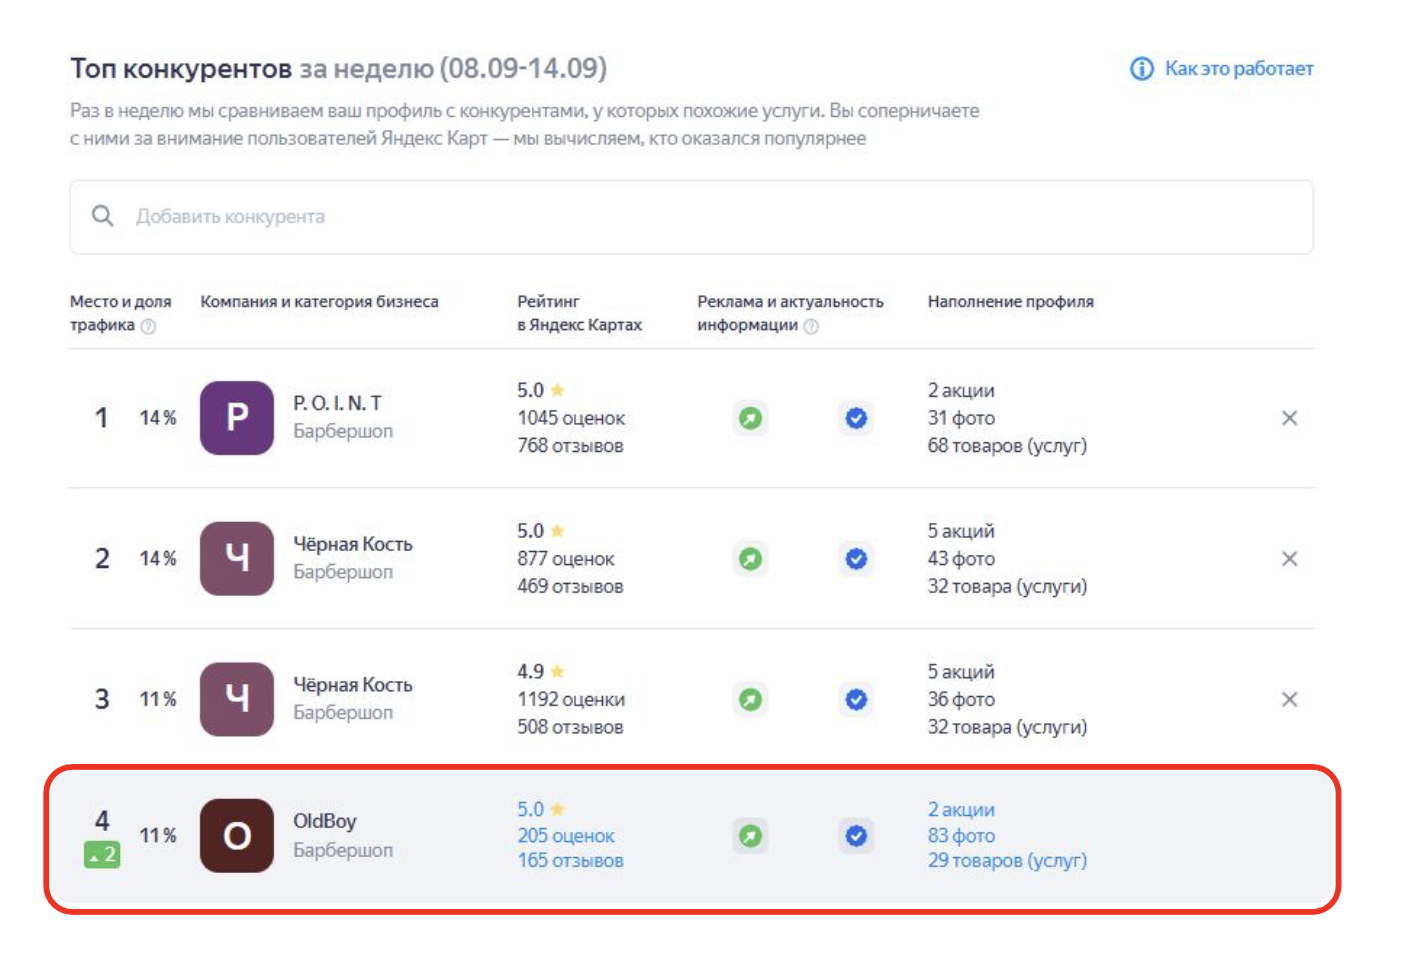
Task: Click '768 отзывов' text
Action: [570, 446]
